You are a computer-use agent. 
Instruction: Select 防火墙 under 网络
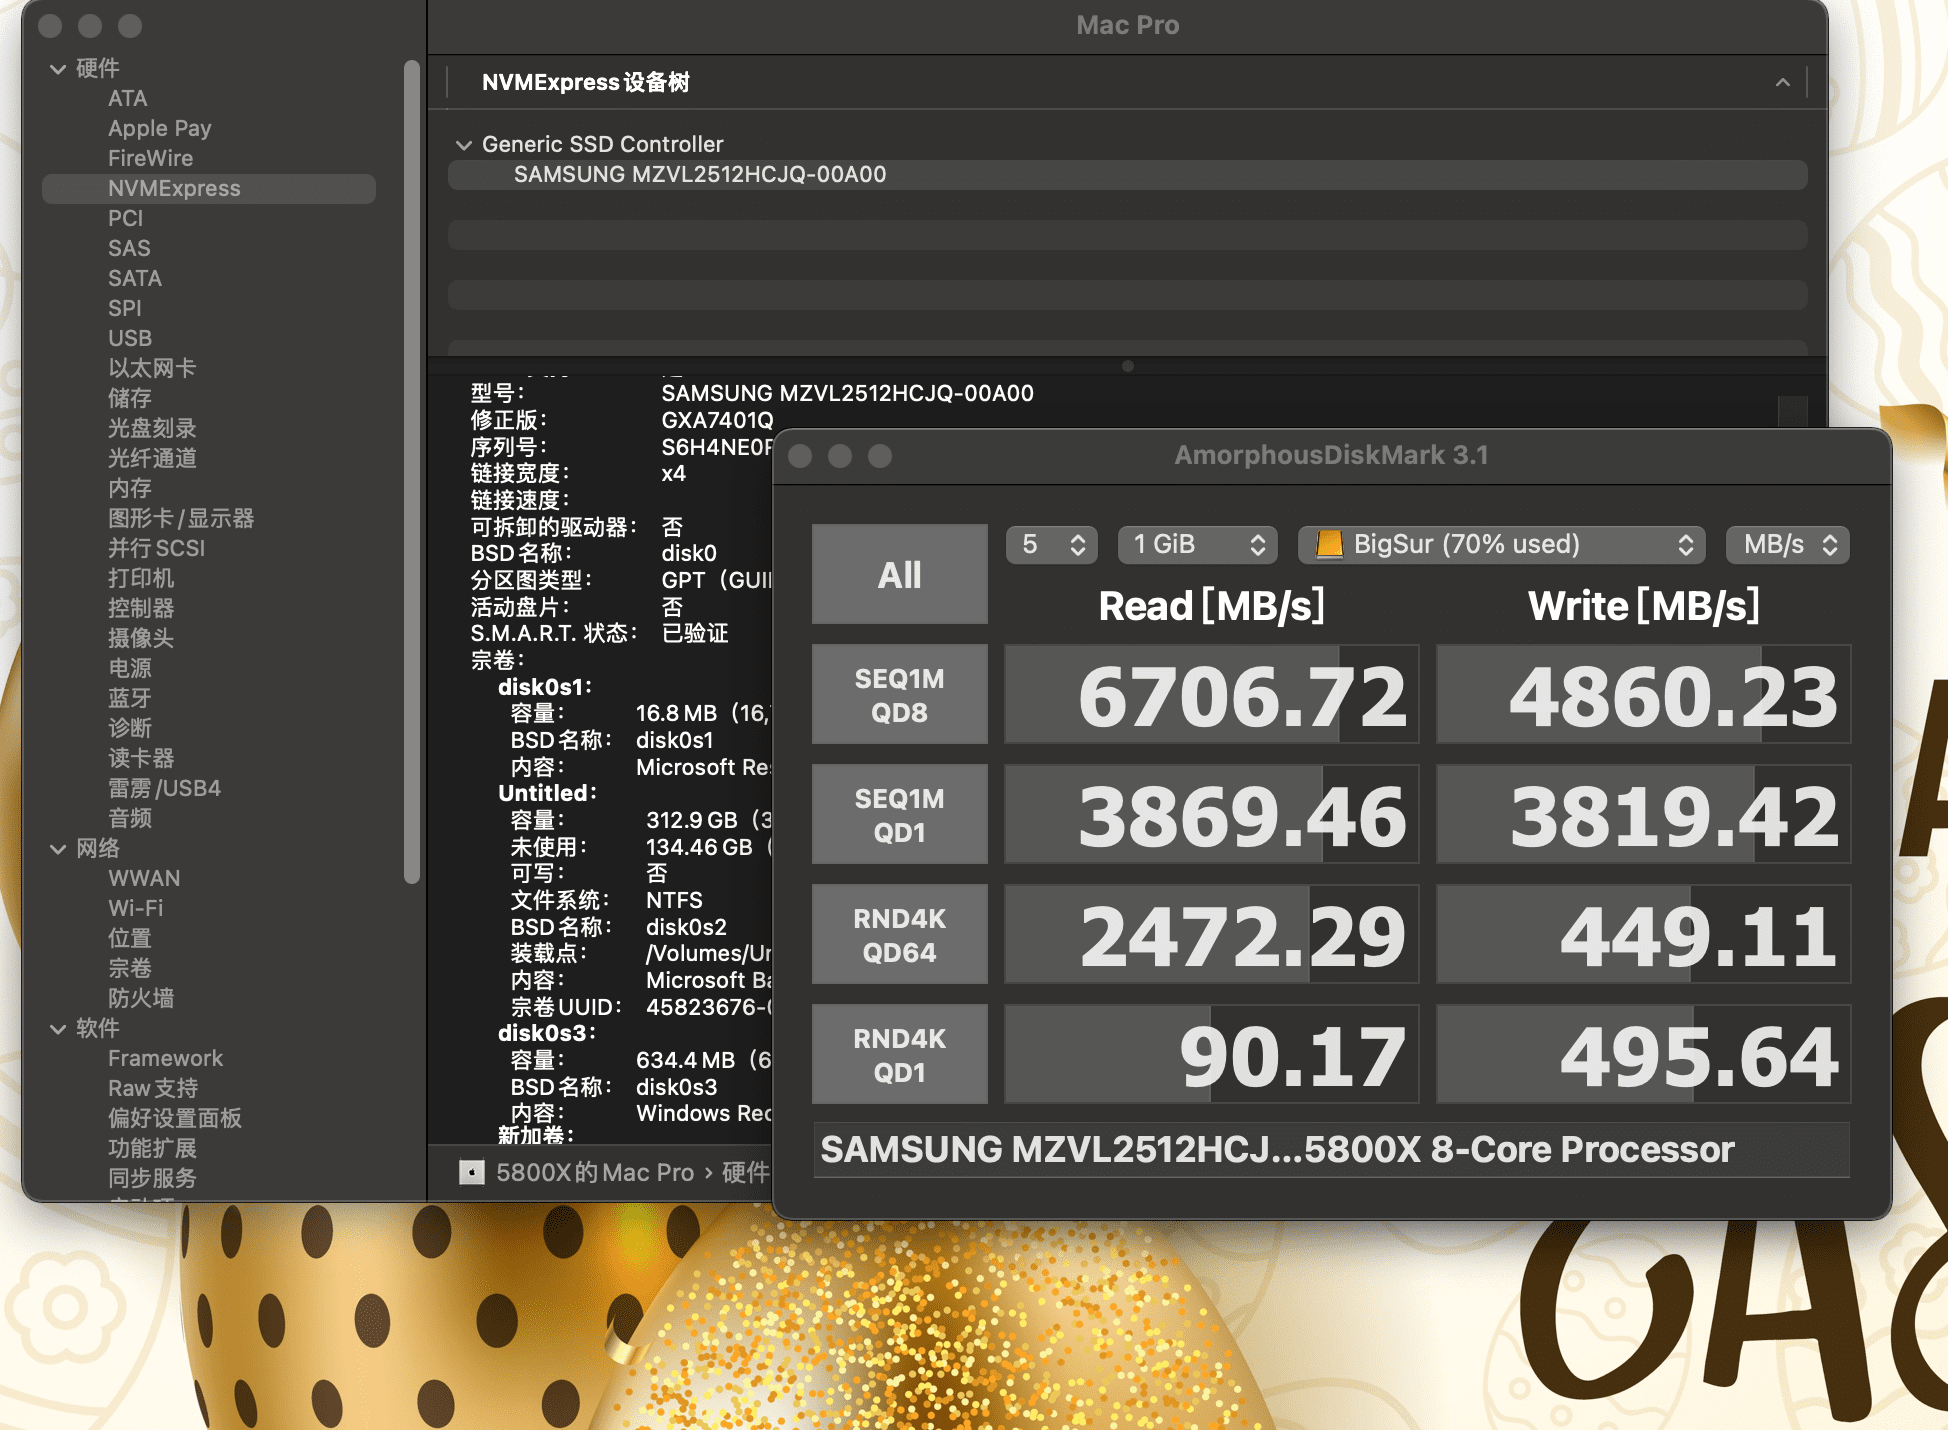point(141,998)
